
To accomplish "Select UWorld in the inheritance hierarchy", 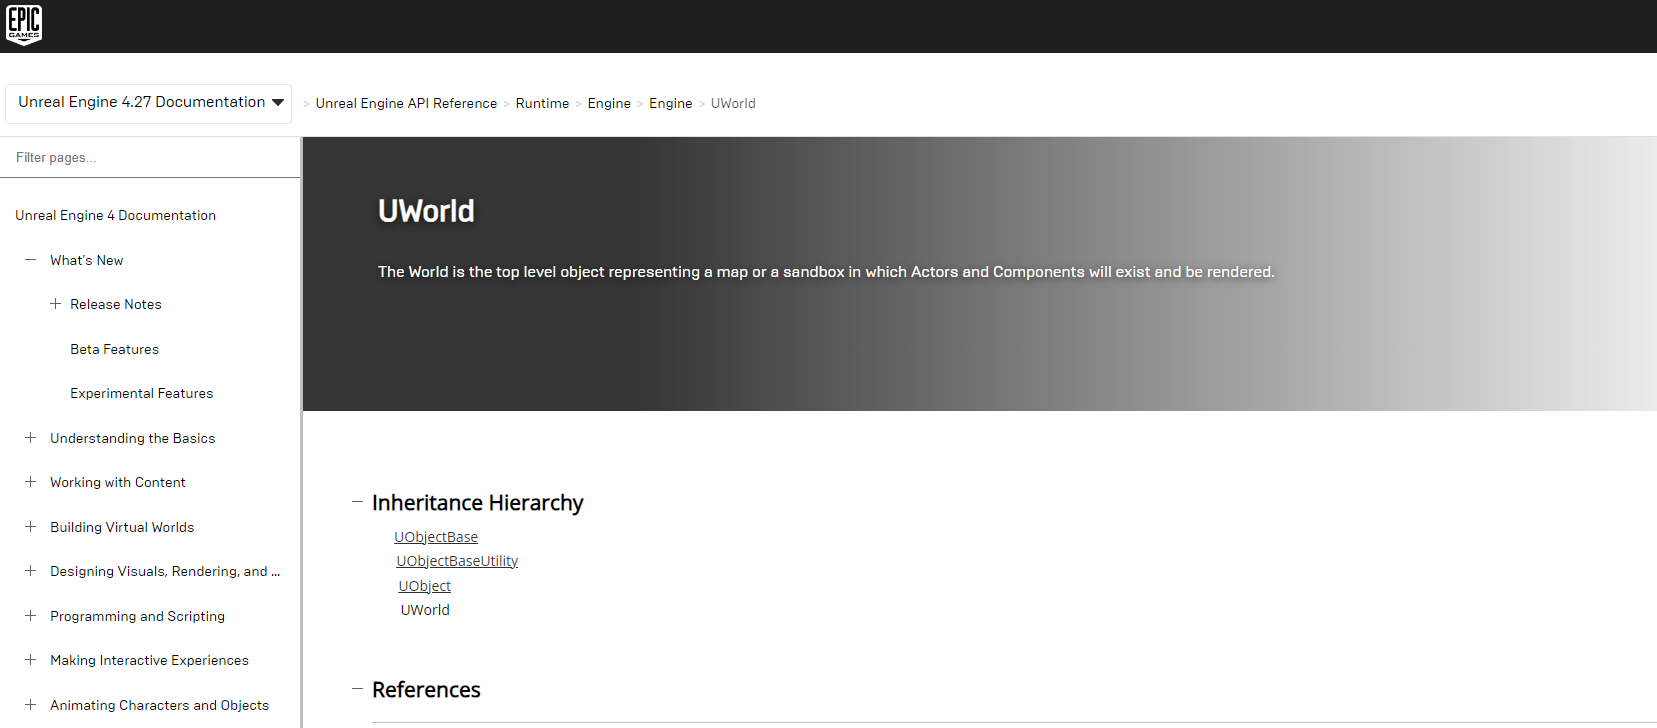I will [425, 610].
